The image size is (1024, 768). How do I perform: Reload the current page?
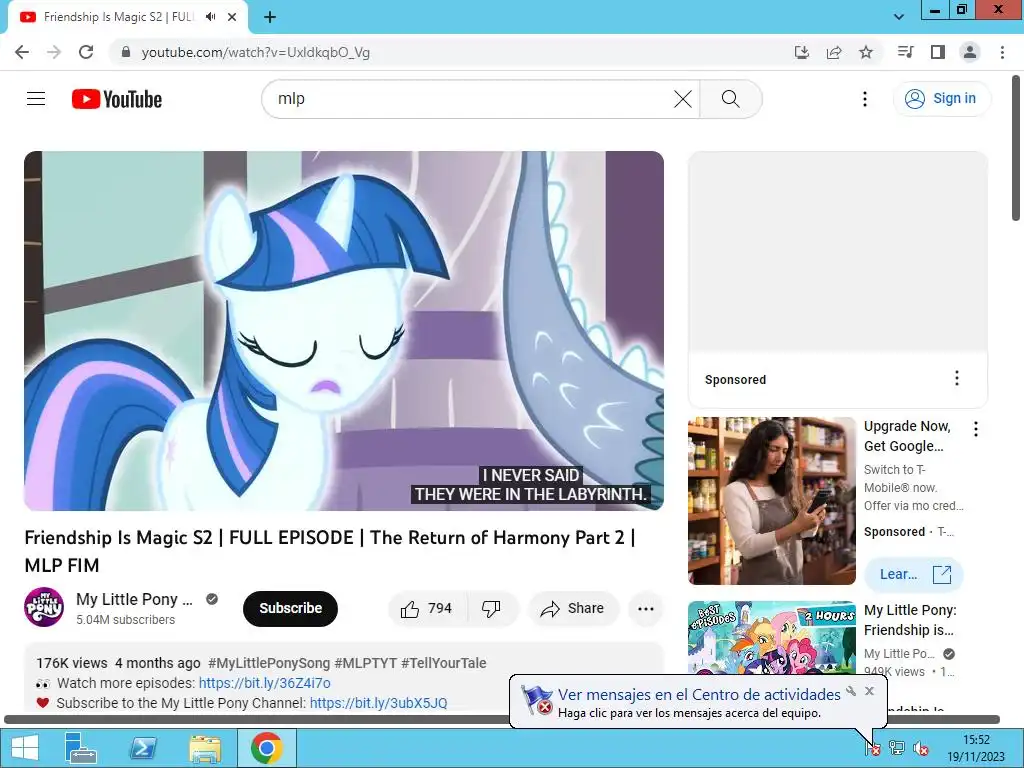86,52
